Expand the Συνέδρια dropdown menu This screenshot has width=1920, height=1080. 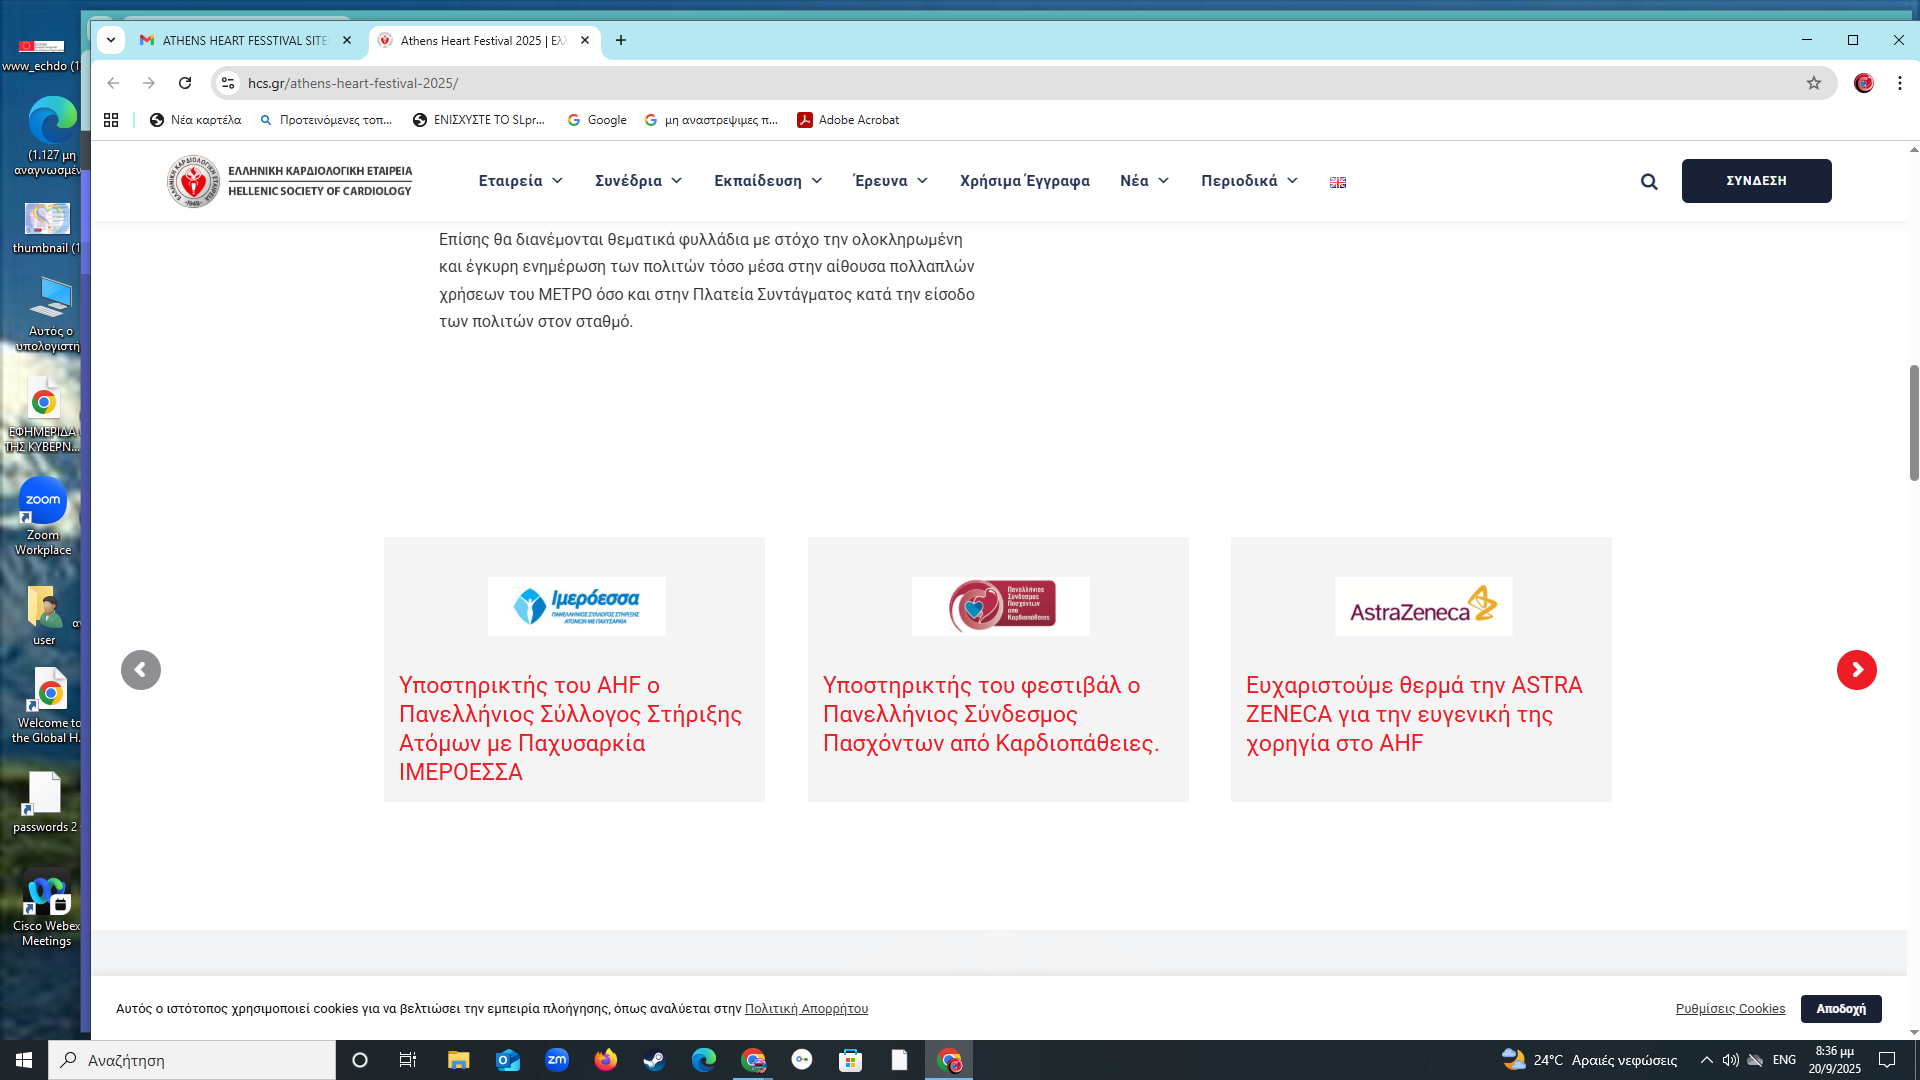click(638, 181)
